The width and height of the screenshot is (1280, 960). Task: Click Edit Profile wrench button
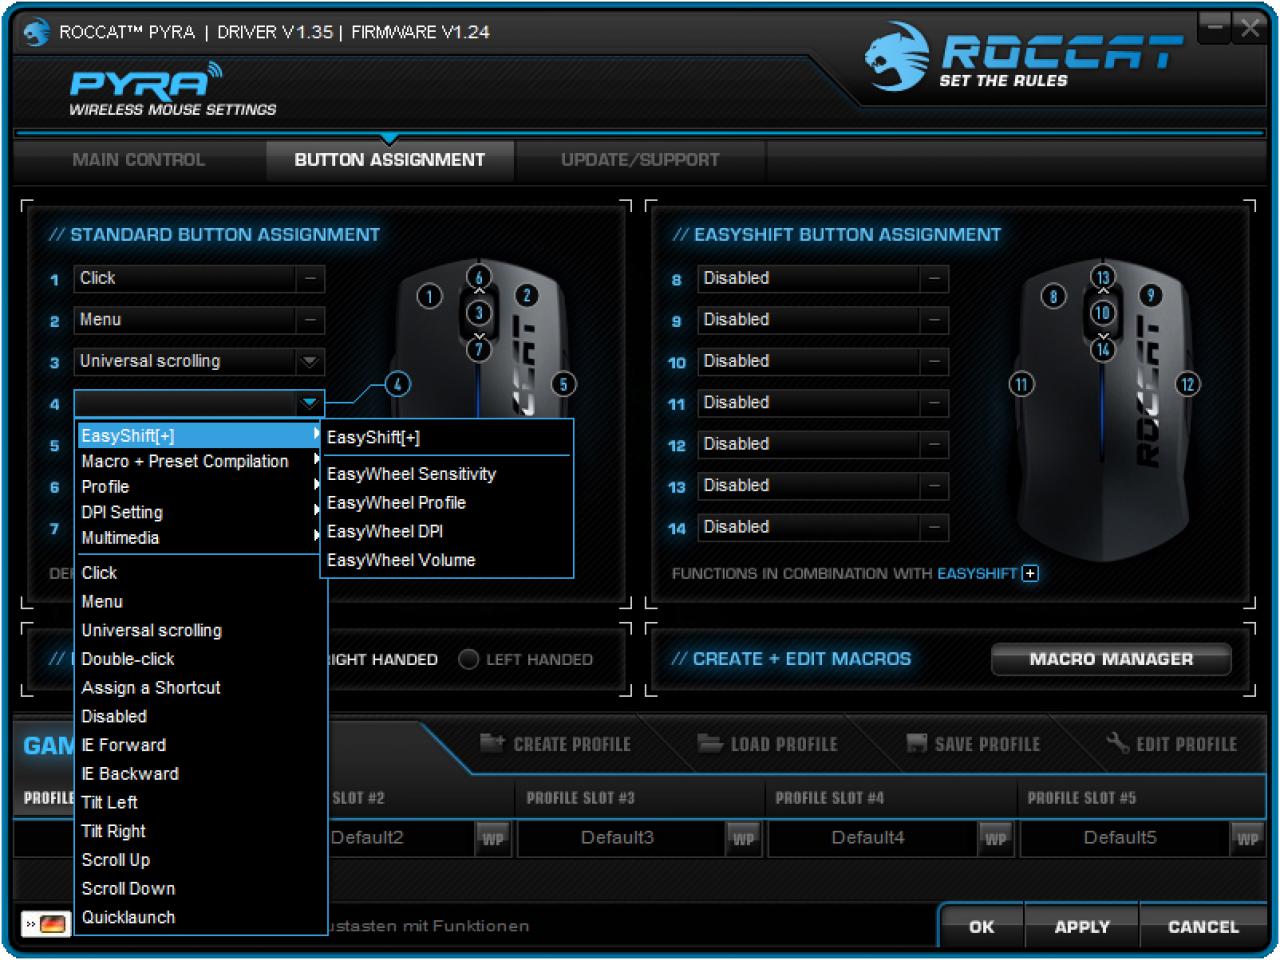[1172, 744]
